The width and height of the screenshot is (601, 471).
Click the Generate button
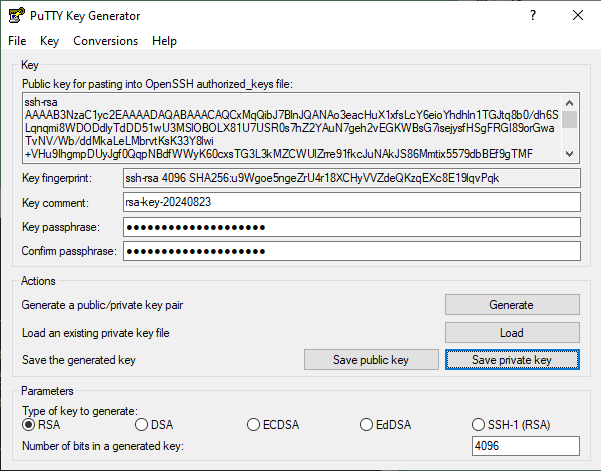pos(512,305)
